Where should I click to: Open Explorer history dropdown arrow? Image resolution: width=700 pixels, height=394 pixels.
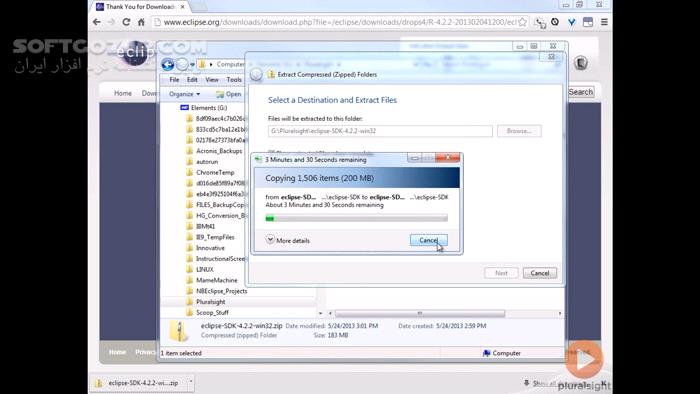coord(192,65)
